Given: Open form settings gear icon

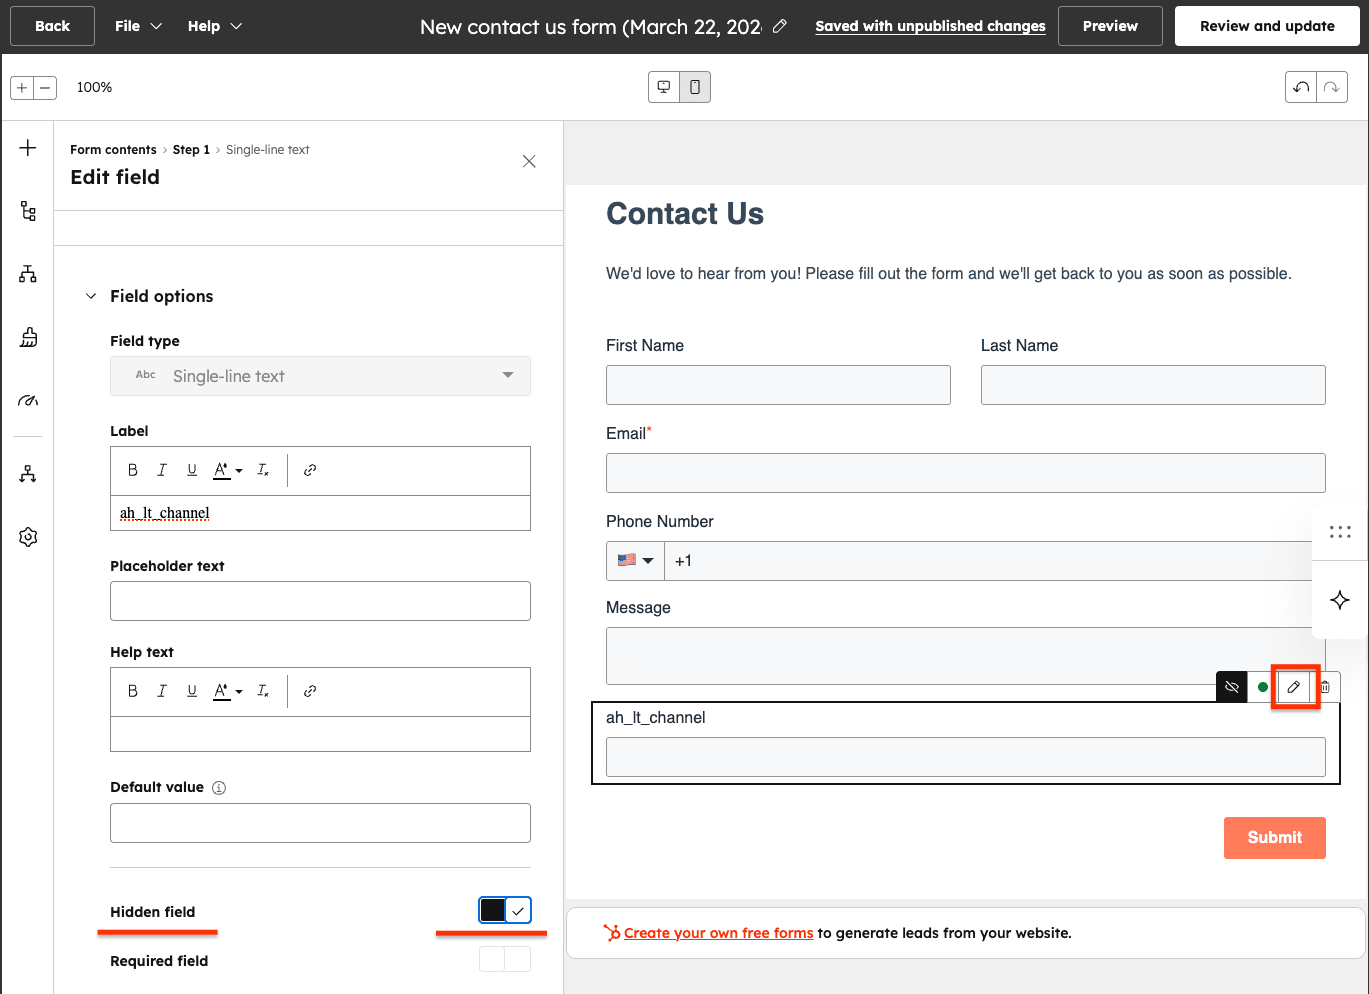Looking at the screenshot, I should coord(27,537).
